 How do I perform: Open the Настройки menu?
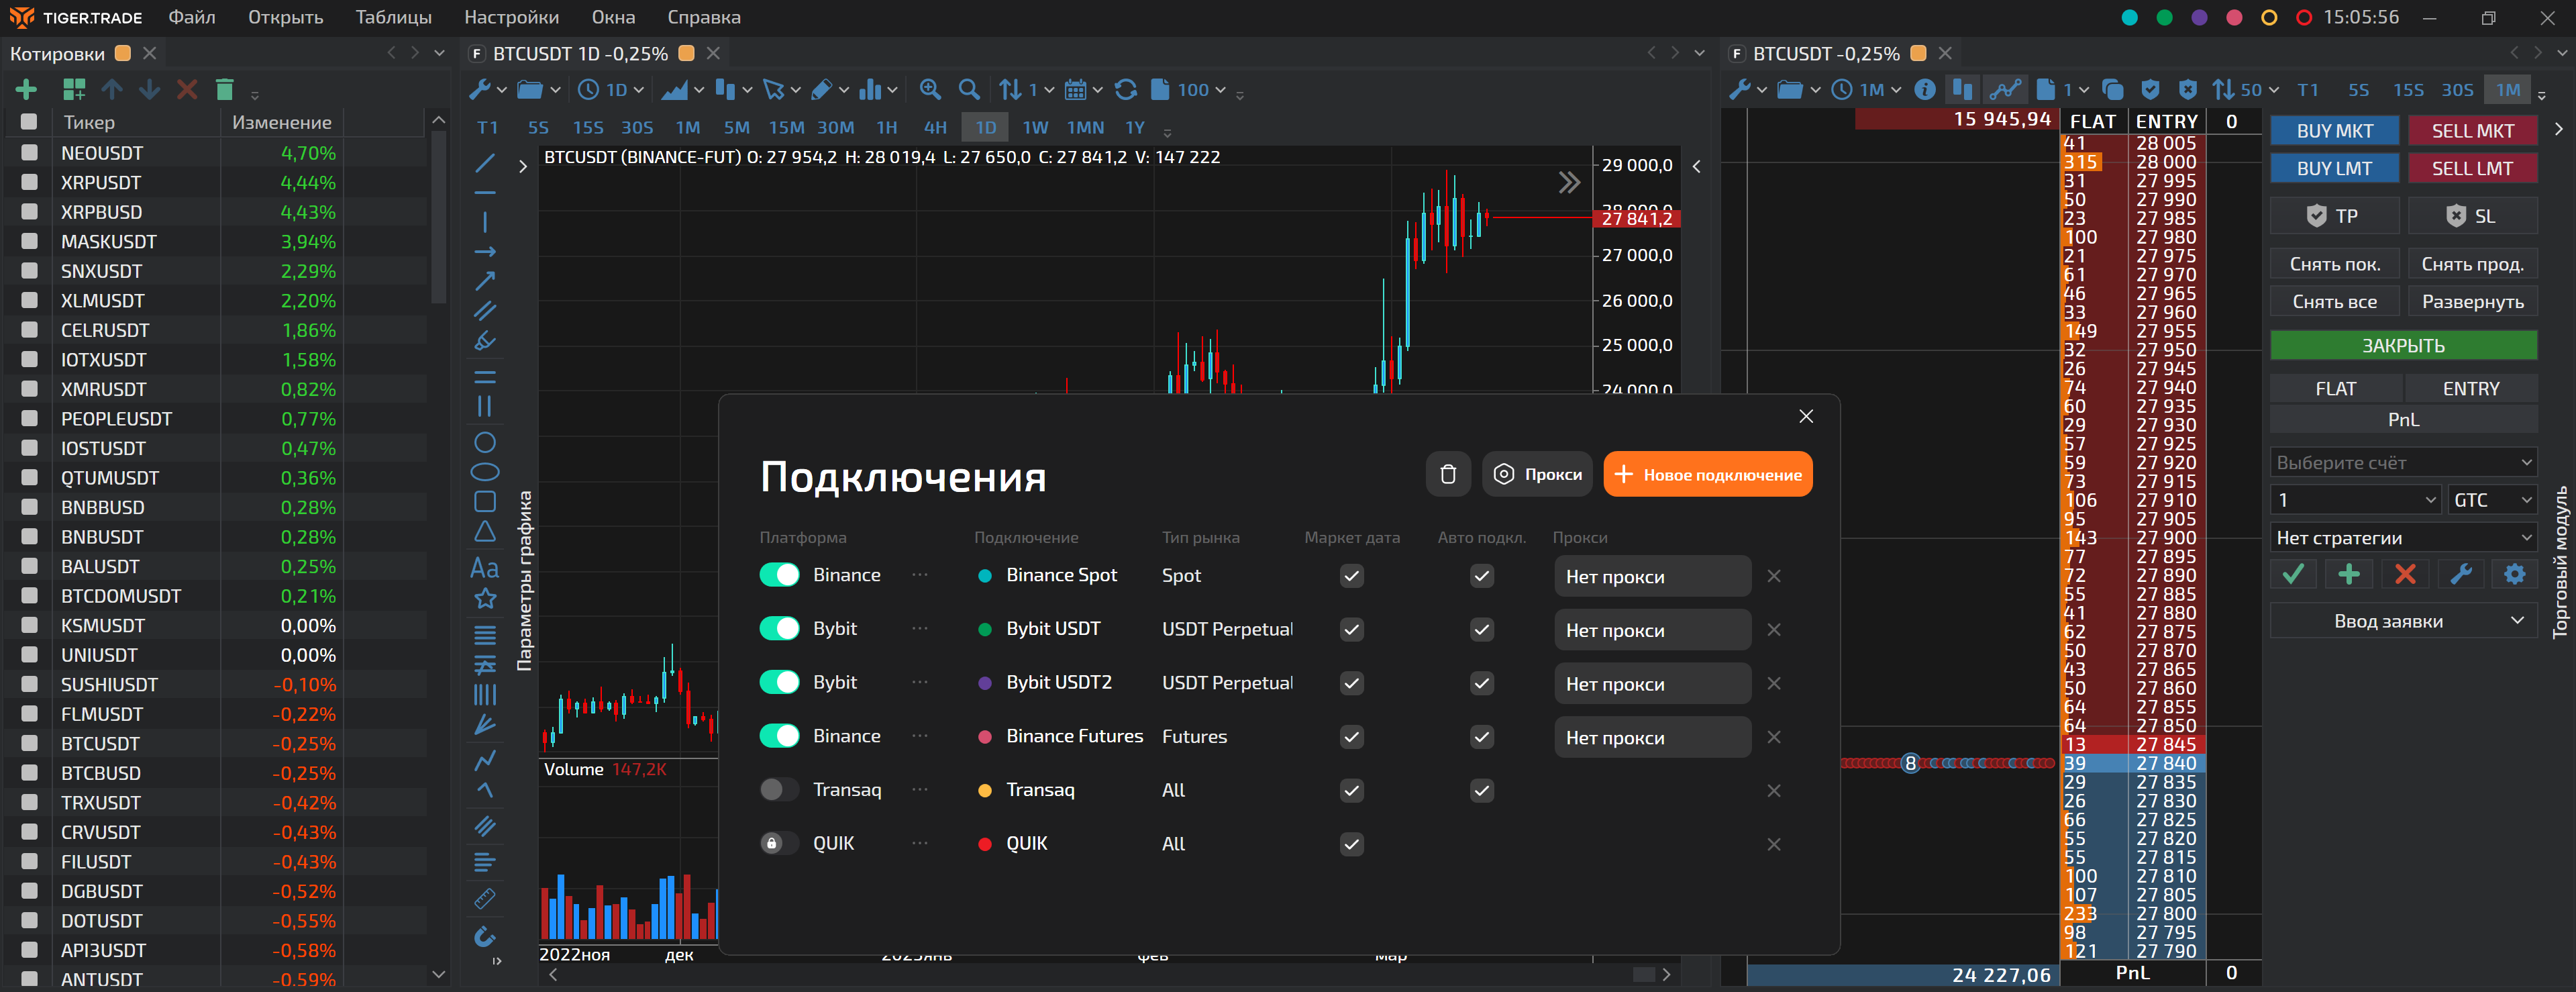(511, 17)
